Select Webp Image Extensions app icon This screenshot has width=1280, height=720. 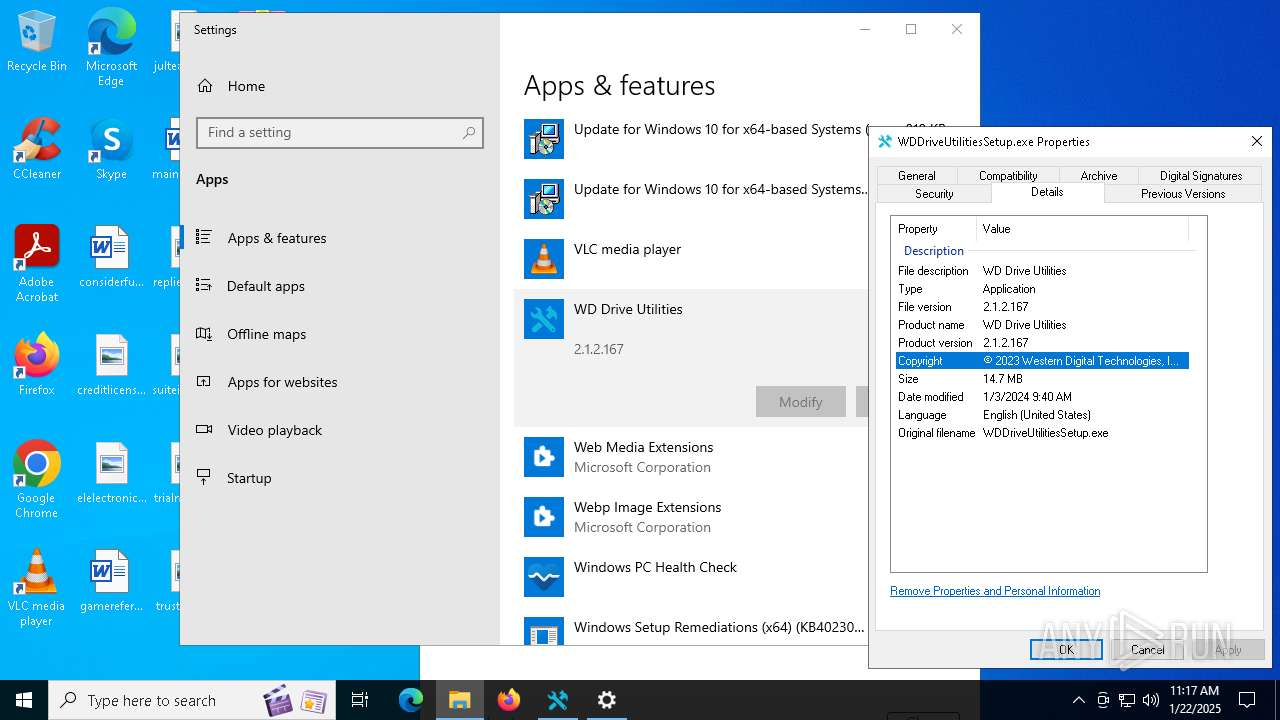pyautogui.click(x=544, y=516)
